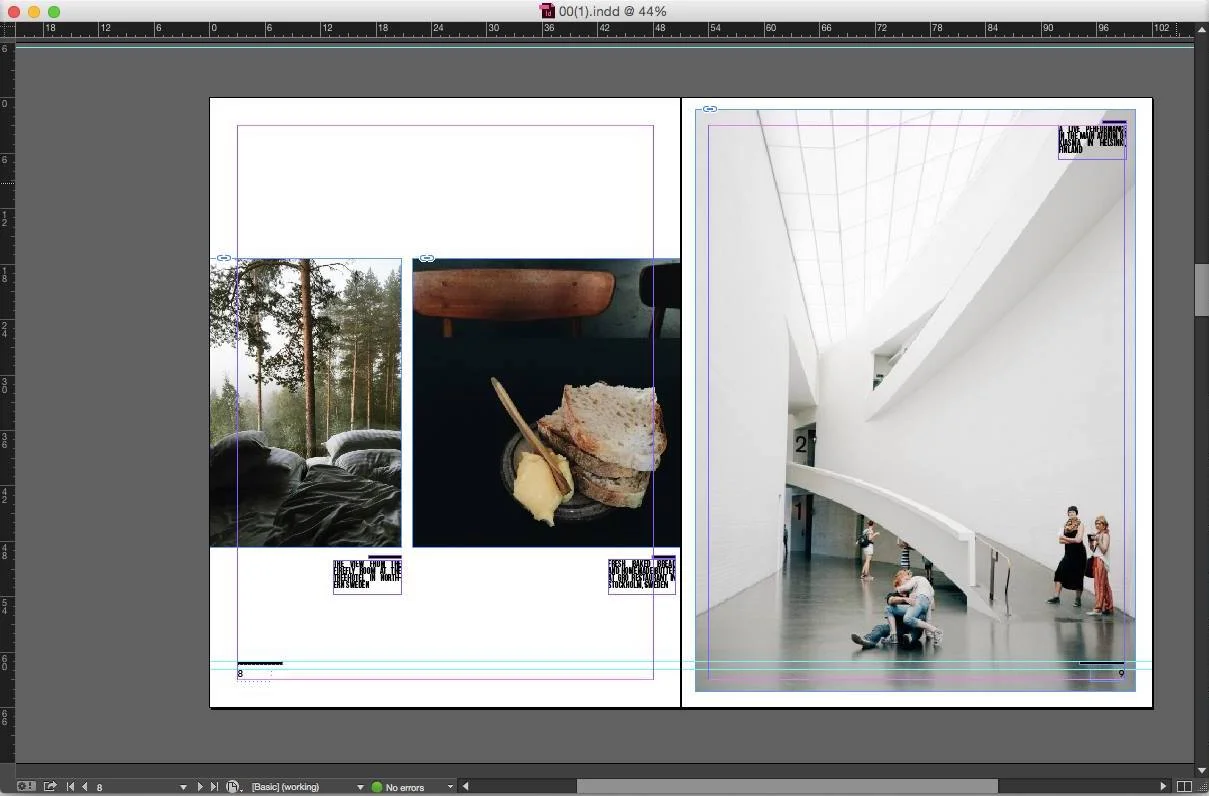Image resolution: width=1209 pixels, height=796 pixels.
Task: Click the horizontal ruler at top
Action: [604, 30]
